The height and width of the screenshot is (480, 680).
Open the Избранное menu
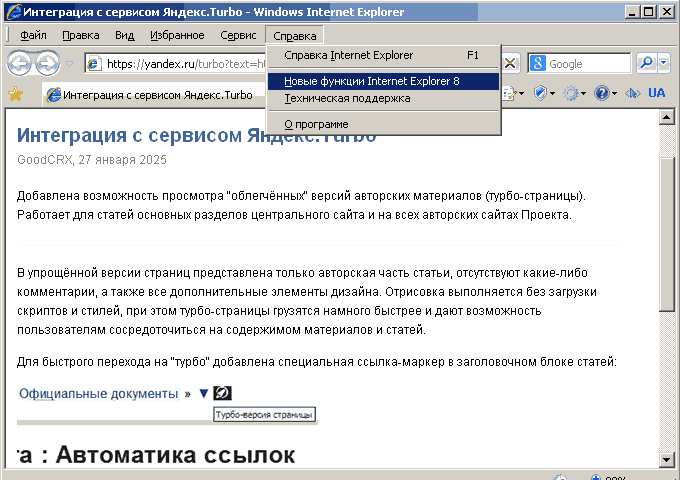[177, 35]
